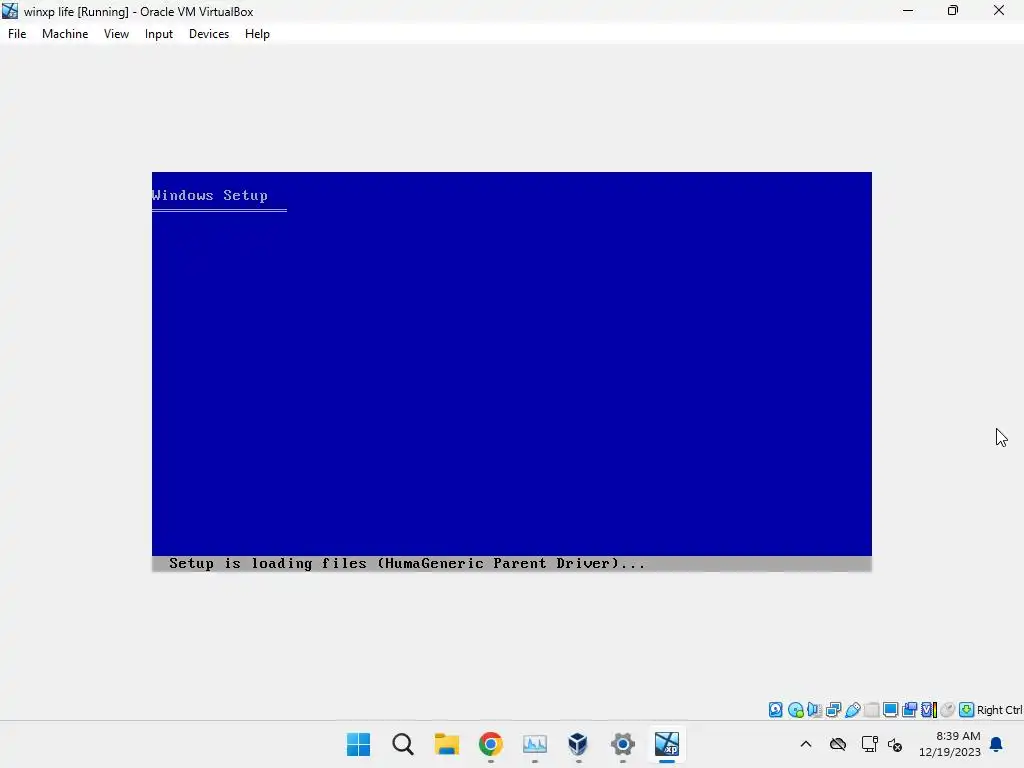Open the Input menu
Image resolution: width=1024 pixels, height=768 pixels.
point(159,34)
